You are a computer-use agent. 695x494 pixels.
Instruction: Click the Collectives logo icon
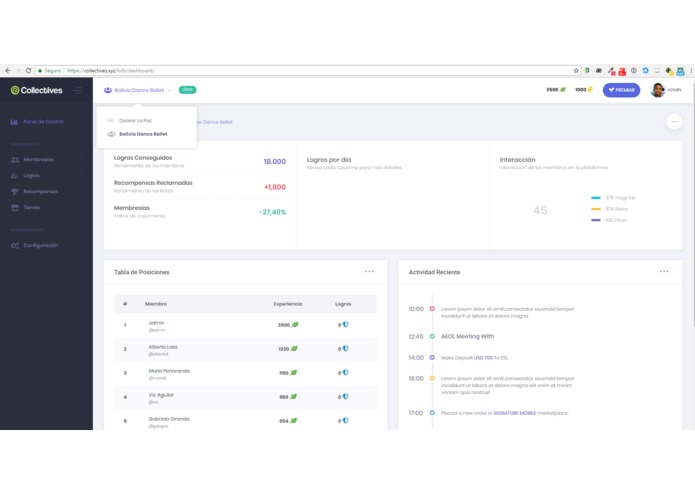(x=15, y=90)
